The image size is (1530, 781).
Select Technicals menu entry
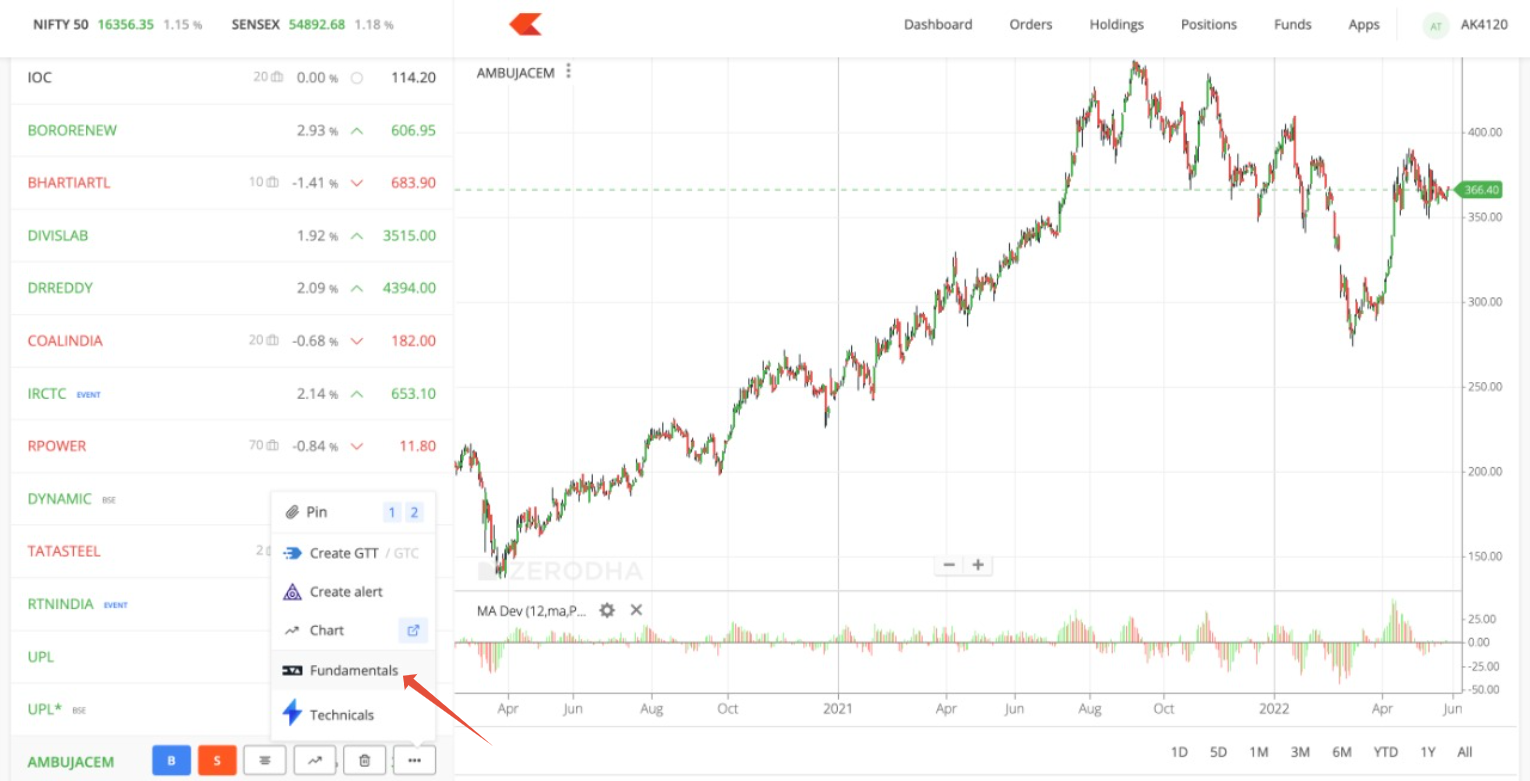pyautogui.click(x=353, y=714)
